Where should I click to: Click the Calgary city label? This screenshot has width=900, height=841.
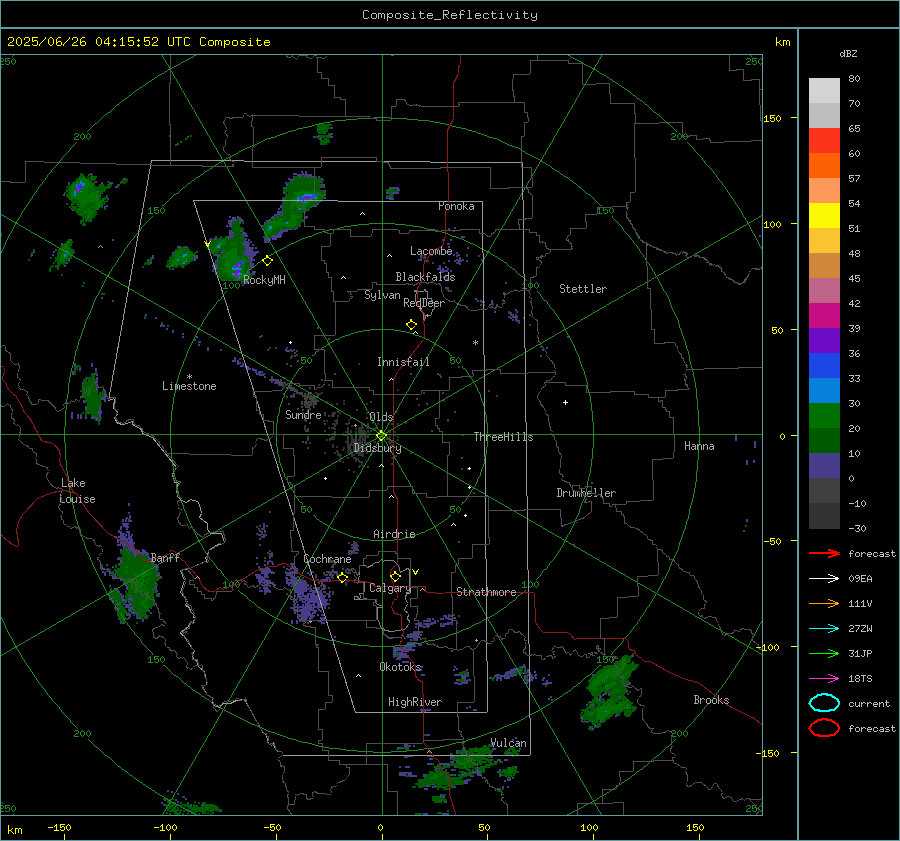tap(390, 588)
